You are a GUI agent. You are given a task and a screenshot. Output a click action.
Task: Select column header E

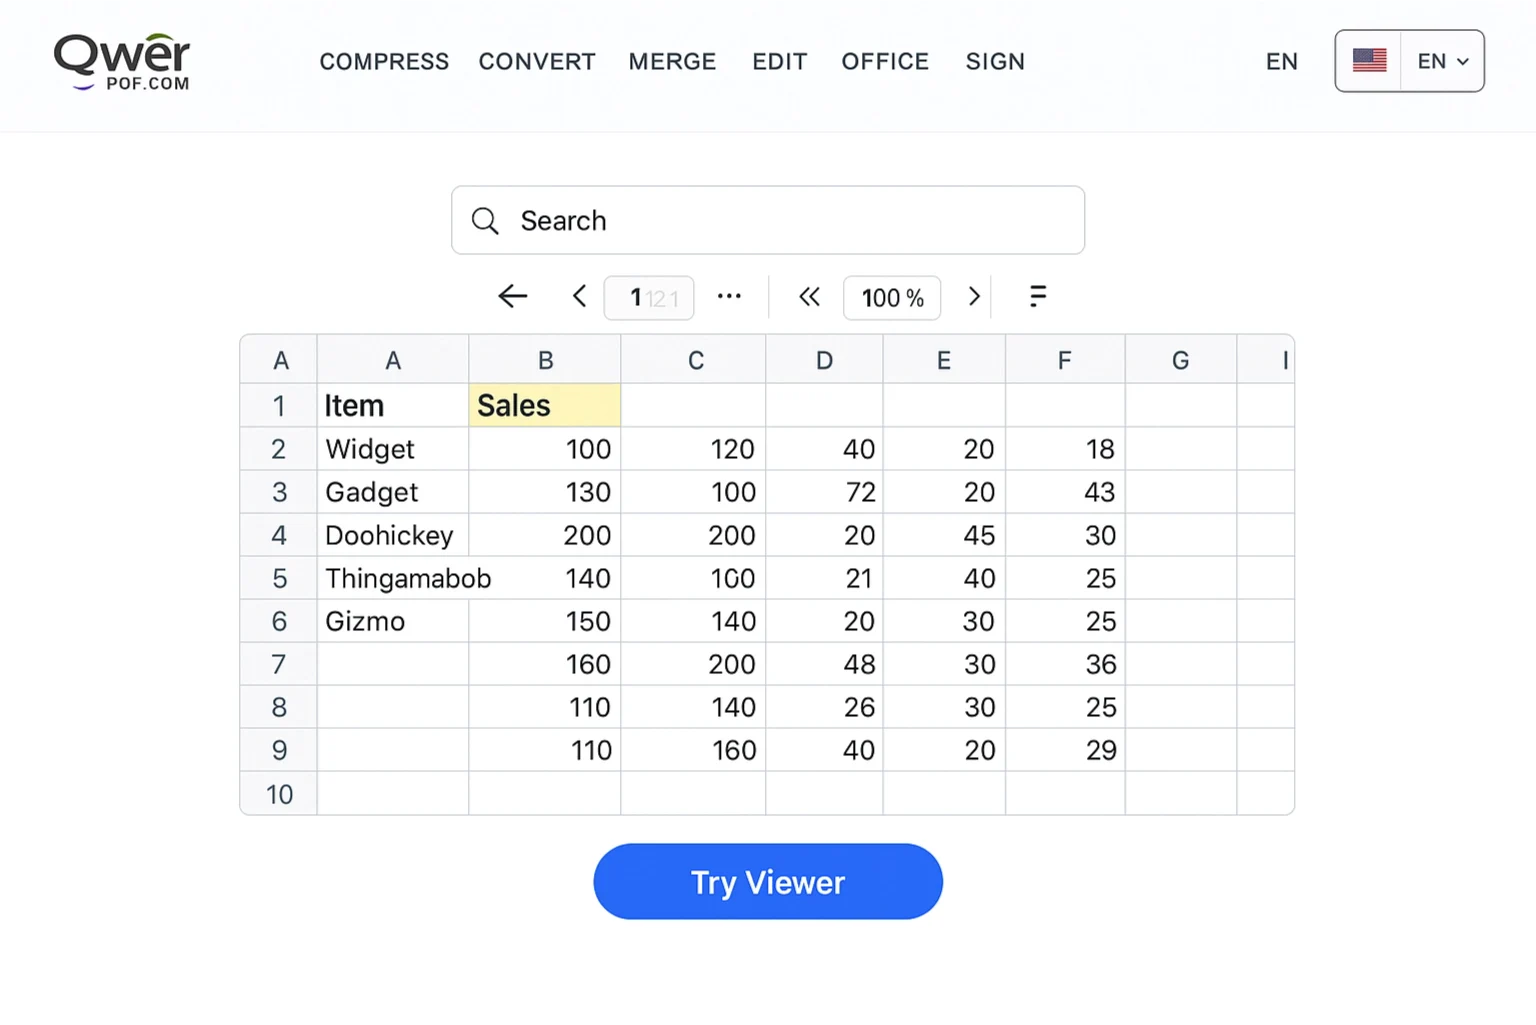tap(944, 360)
